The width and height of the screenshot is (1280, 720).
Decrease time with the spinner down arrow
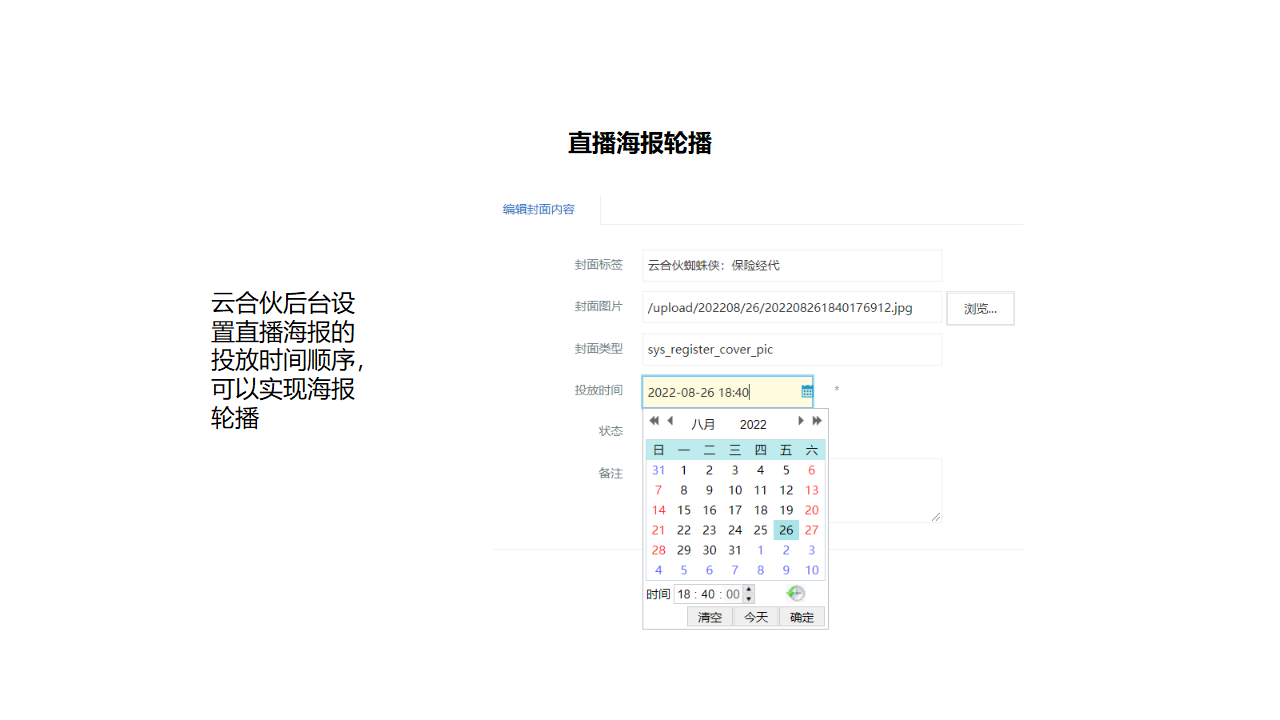(749, 598)
